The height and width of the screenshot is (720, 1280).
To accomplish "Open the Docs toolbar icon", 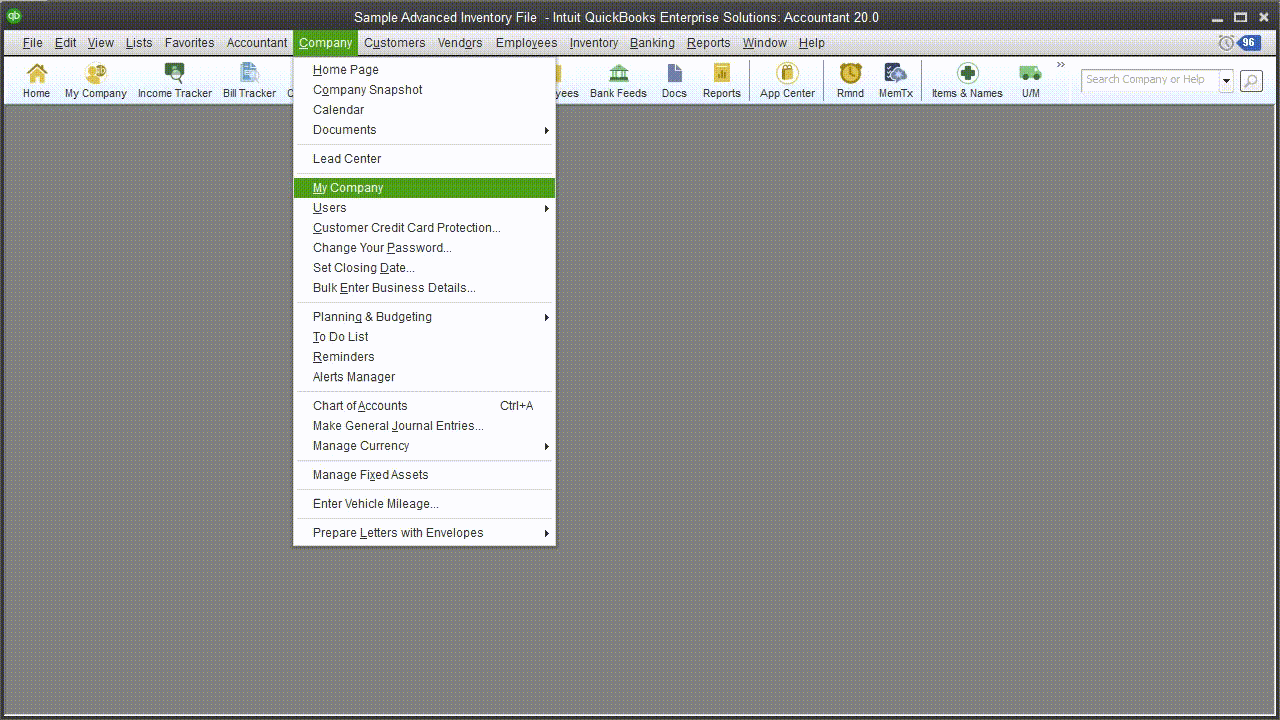I will tap(674, 81).
